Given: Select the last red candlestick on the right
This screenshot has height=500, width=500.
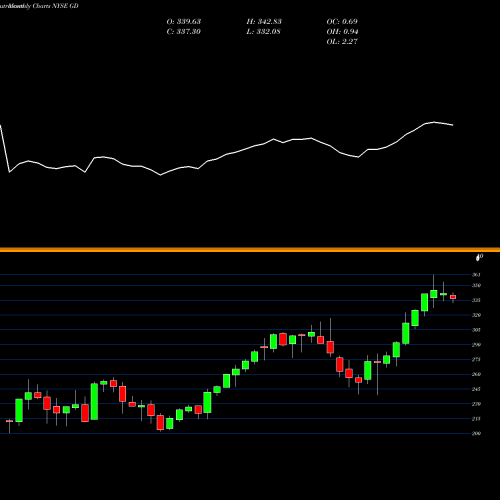Looking at the screenshot, I should point(453,297).
